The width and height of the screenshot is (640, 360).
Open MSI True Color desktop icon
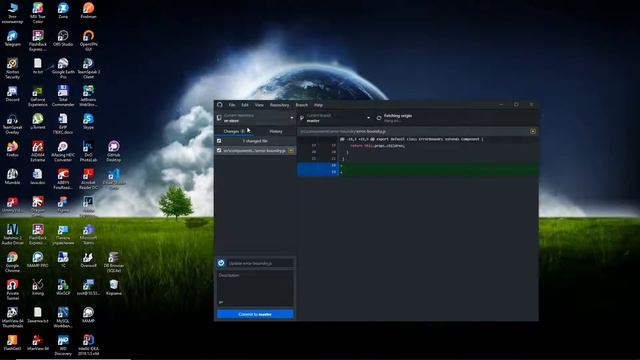[x=38, y=12]
